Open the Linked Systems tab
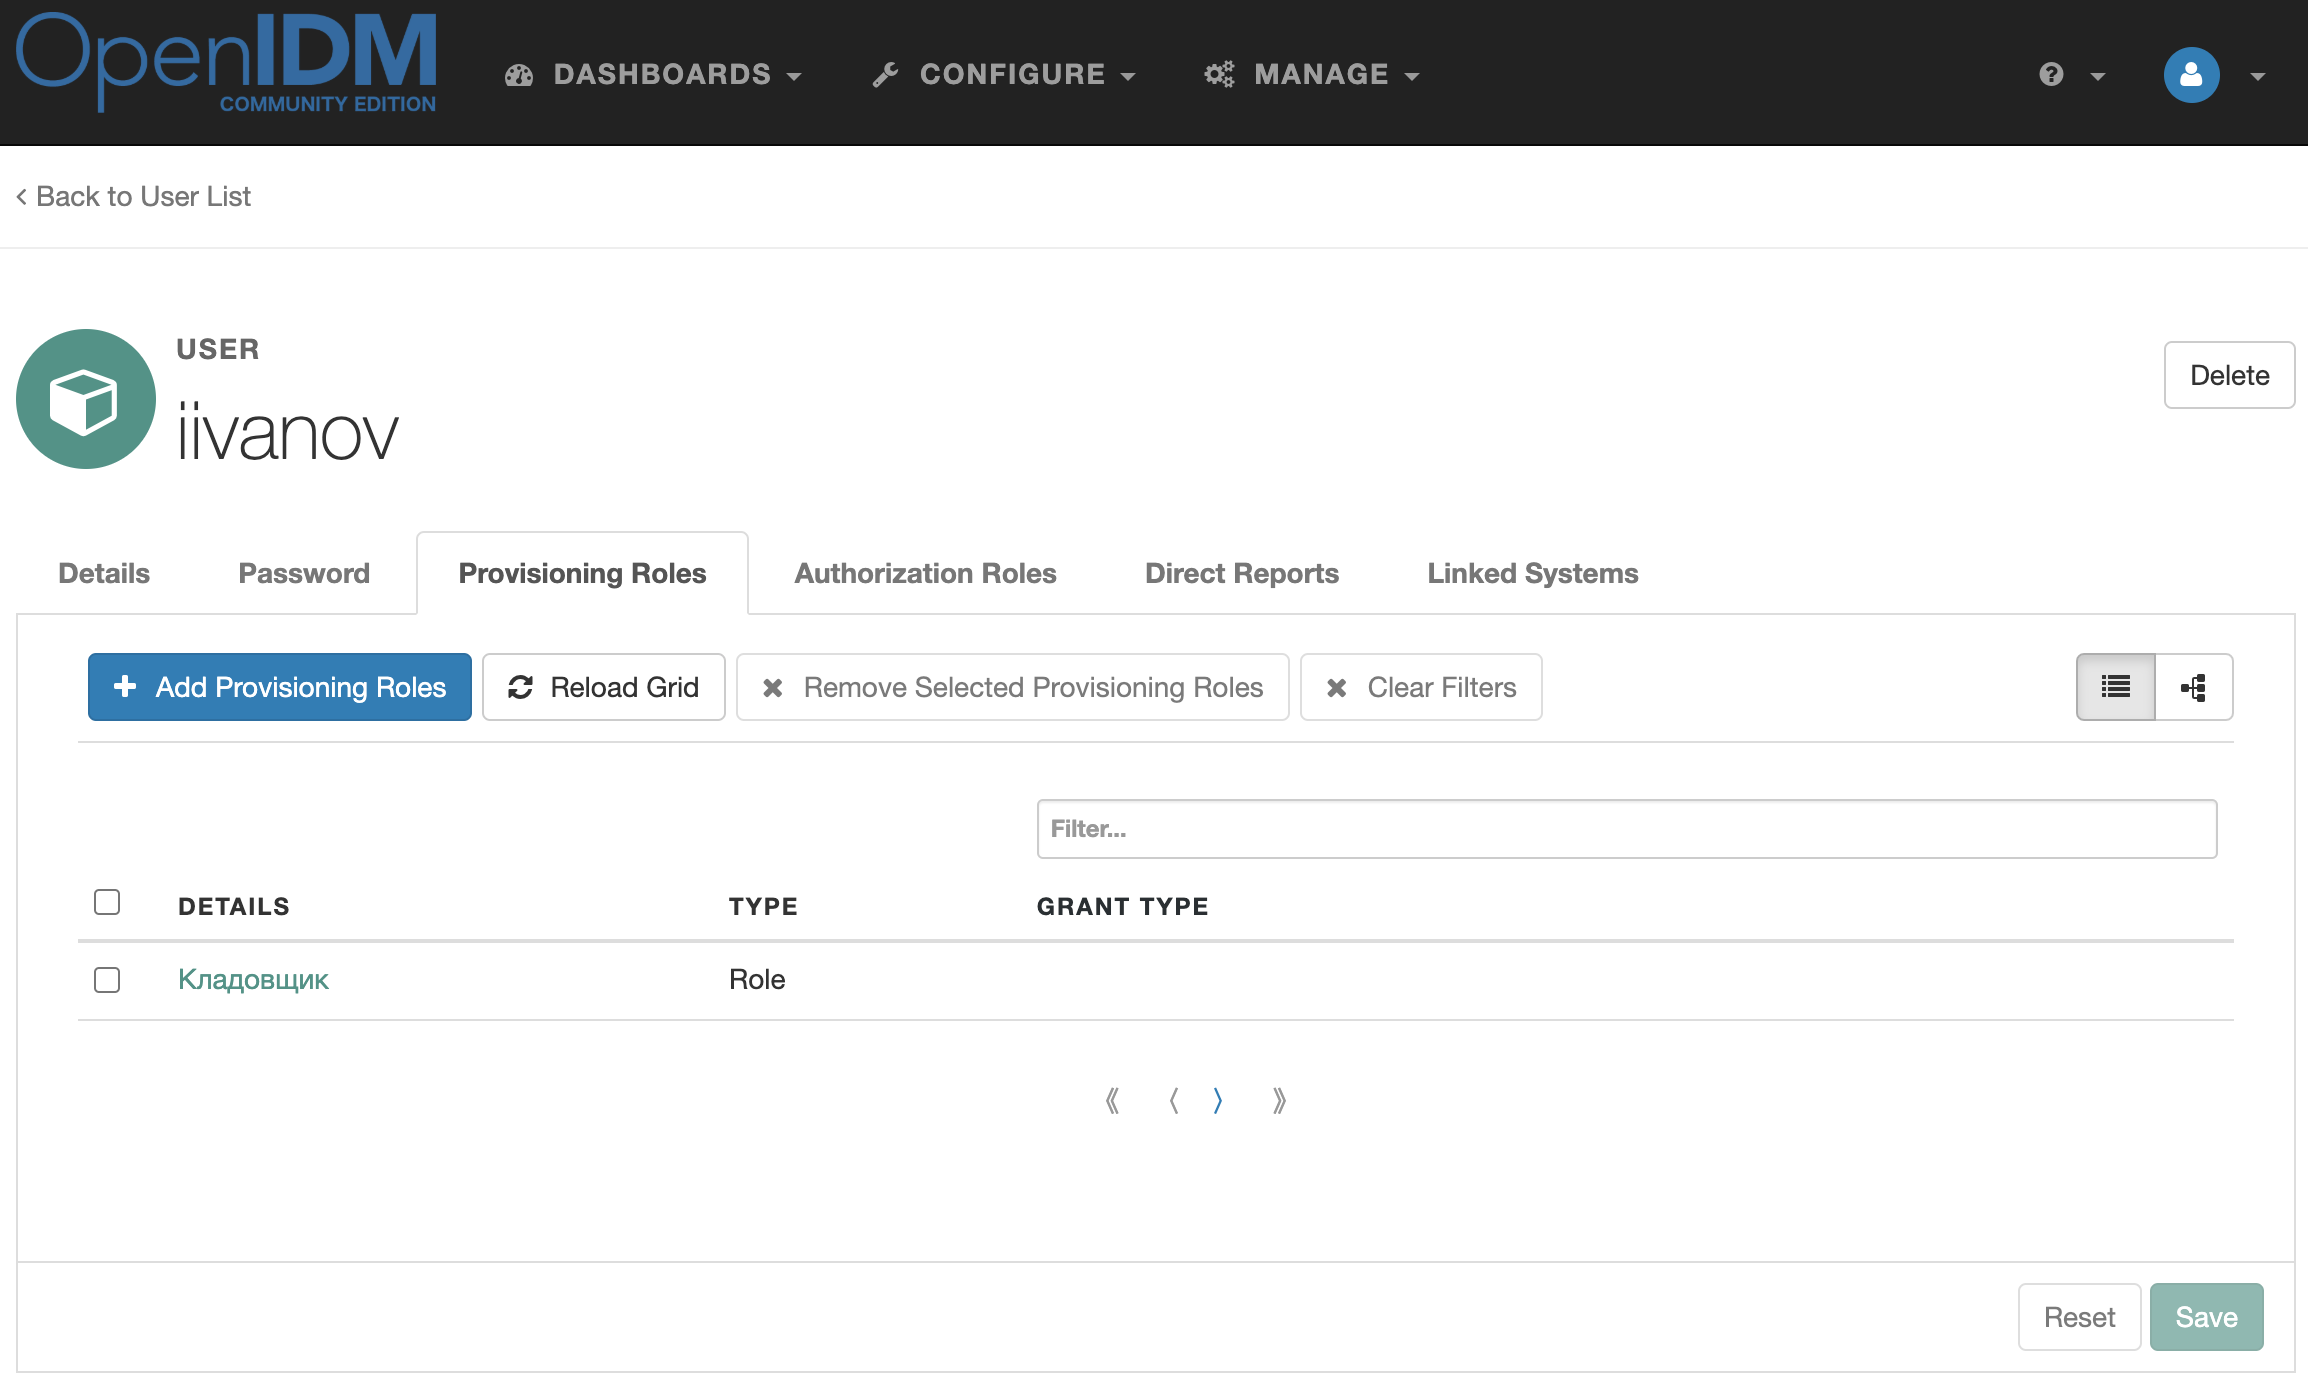This screenshot has height=1380, width=2308. coord(1532,573)
